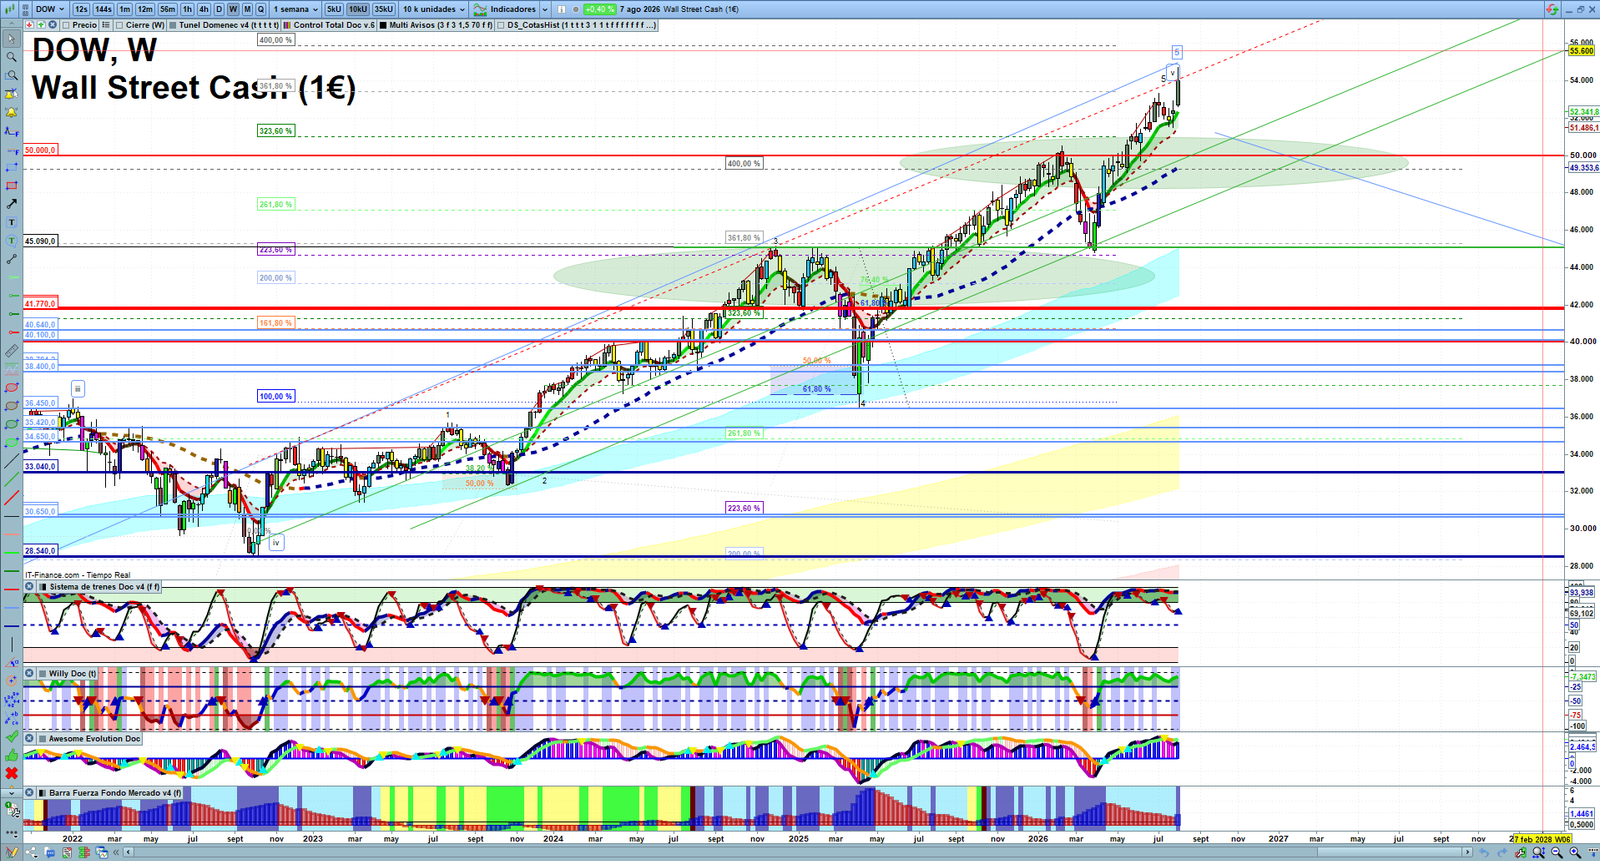Toggle Control Total Doc v.6 indicator
This screenshot has width=1600, height=861.
tap(287, 24)
